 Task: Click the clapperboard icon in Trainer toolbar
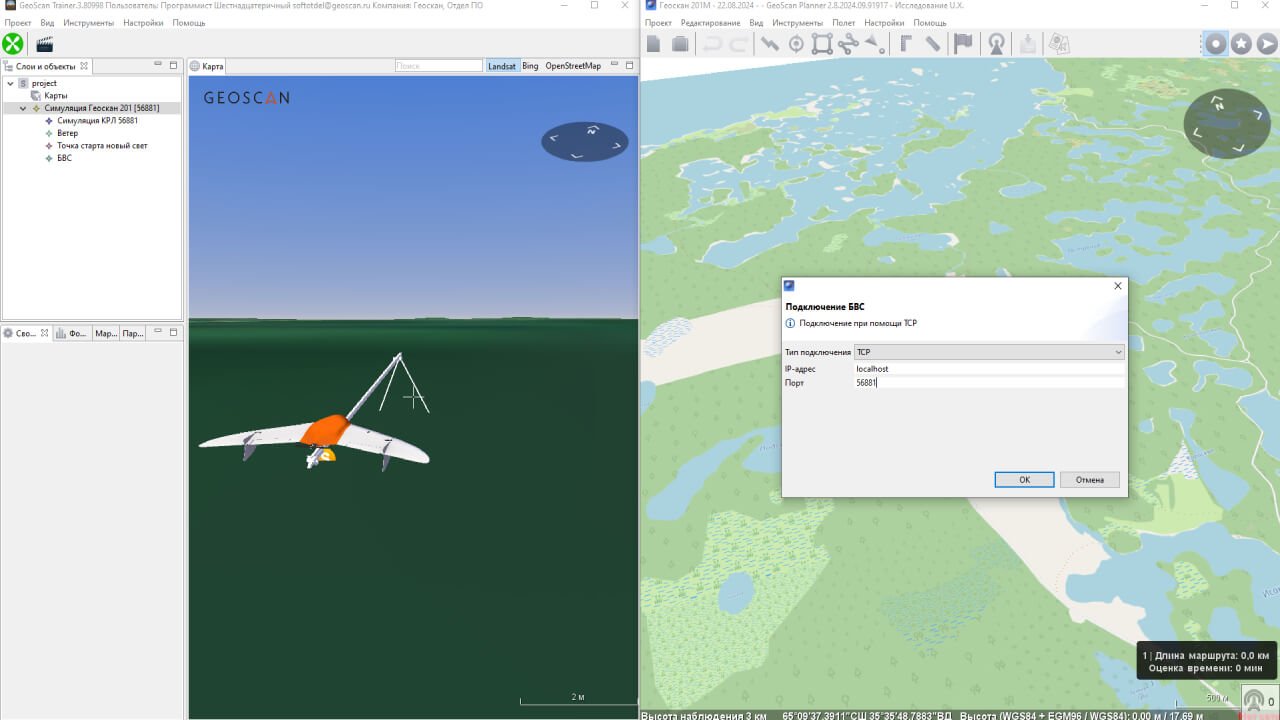coord(44,44)
